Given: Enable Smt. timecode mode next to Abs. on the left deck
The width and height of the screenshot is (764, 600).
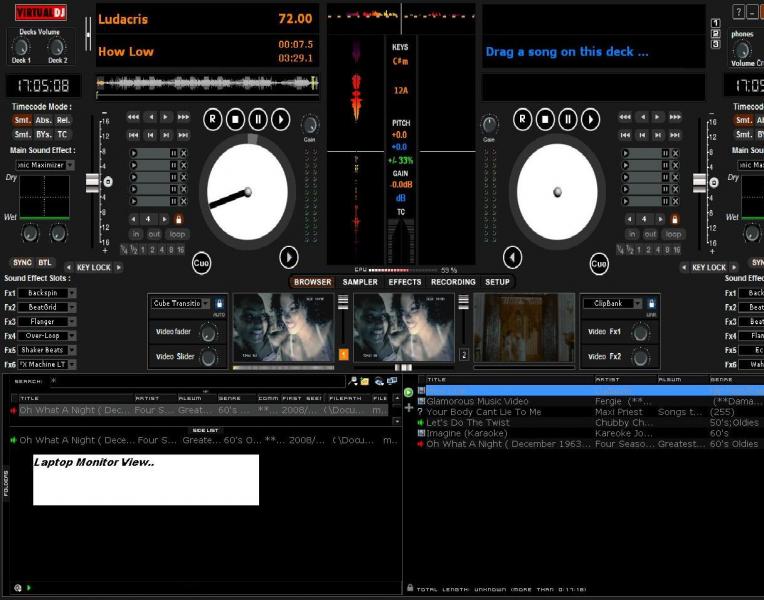Looking at the screenshot, I should 22,120.
